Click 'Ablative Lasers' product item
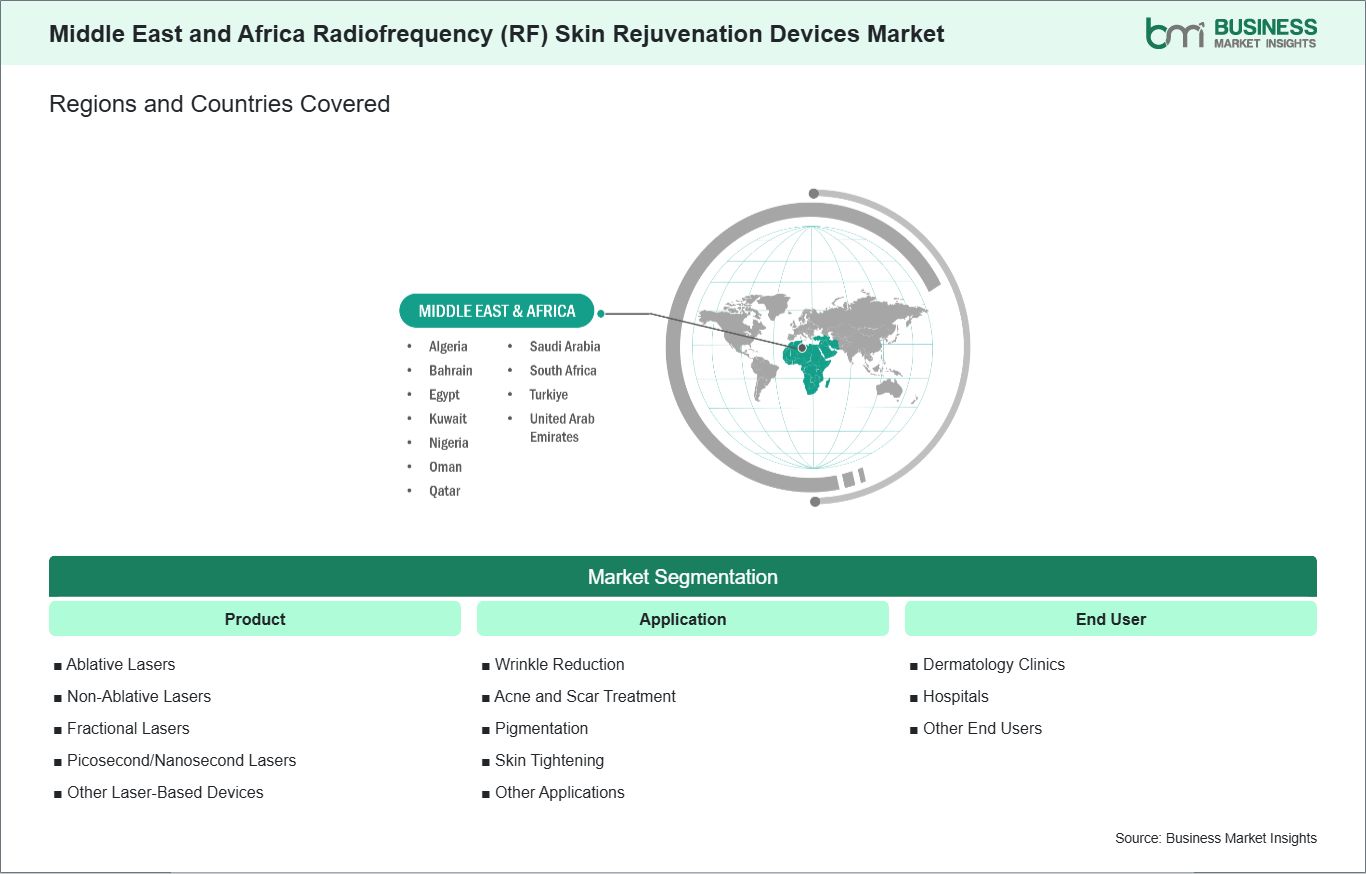 click(121, 664)
